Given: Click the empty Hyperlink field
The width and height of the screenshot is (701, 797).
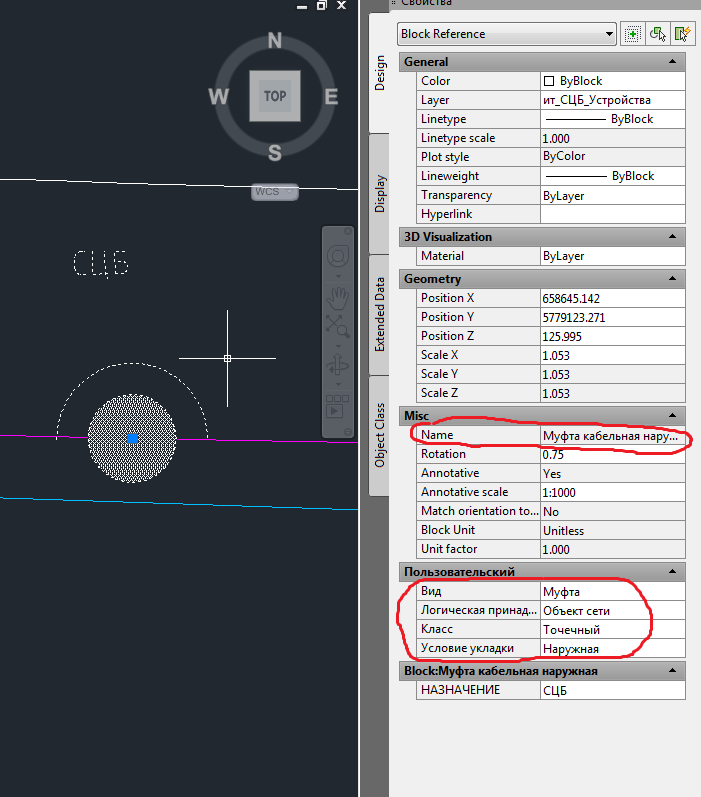Looking at the screenshot, I should tap(613, 214).
